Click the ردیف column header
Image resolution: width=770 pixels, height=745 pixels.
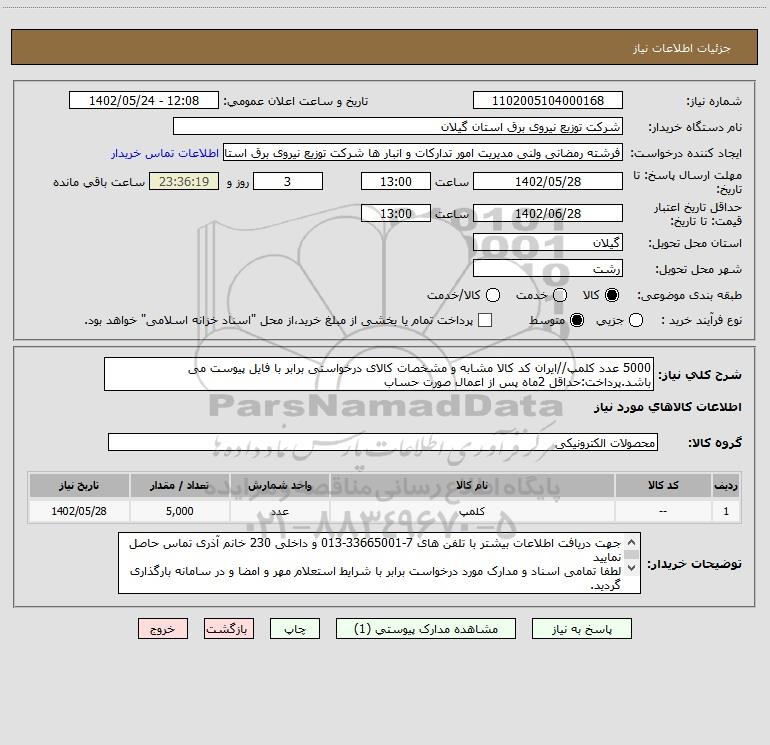coord(726,485)
